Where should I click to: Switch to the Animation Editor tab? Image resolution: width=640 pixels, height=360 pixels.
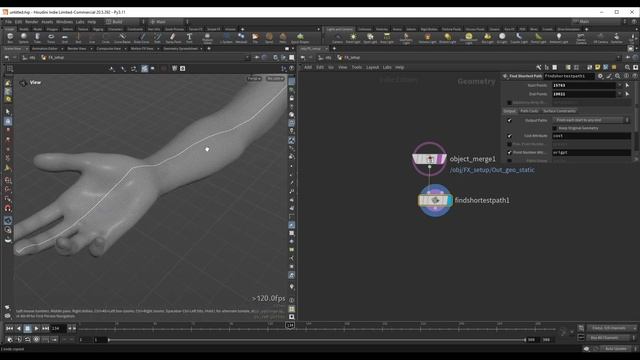coord(45,49)
